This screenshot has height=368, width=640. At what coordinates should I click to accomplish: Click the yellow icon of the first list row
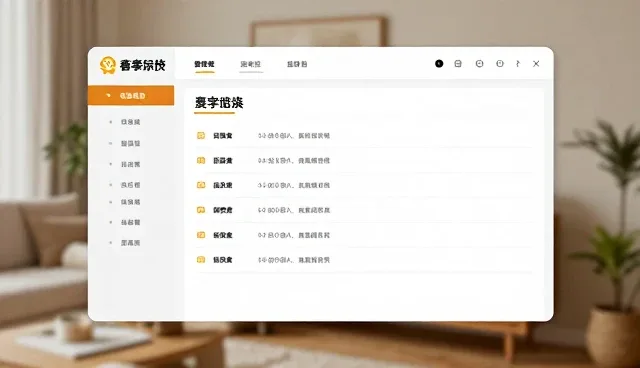(201, 135)
